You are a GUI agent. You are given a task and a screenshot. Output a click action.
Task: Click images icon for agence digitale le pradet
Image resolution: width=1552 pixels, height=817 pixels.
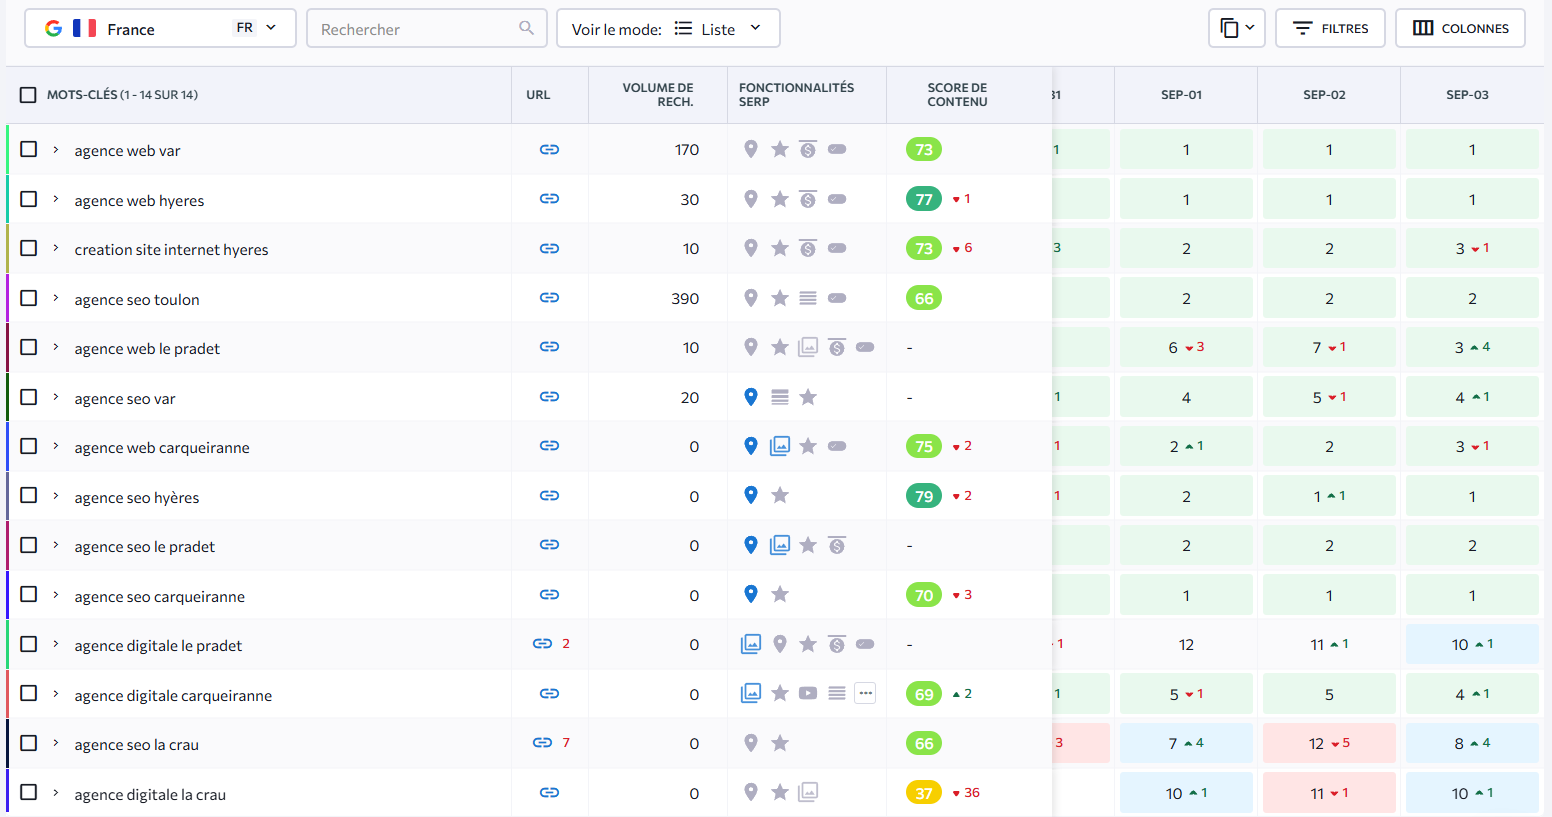(x=751, y=644)
